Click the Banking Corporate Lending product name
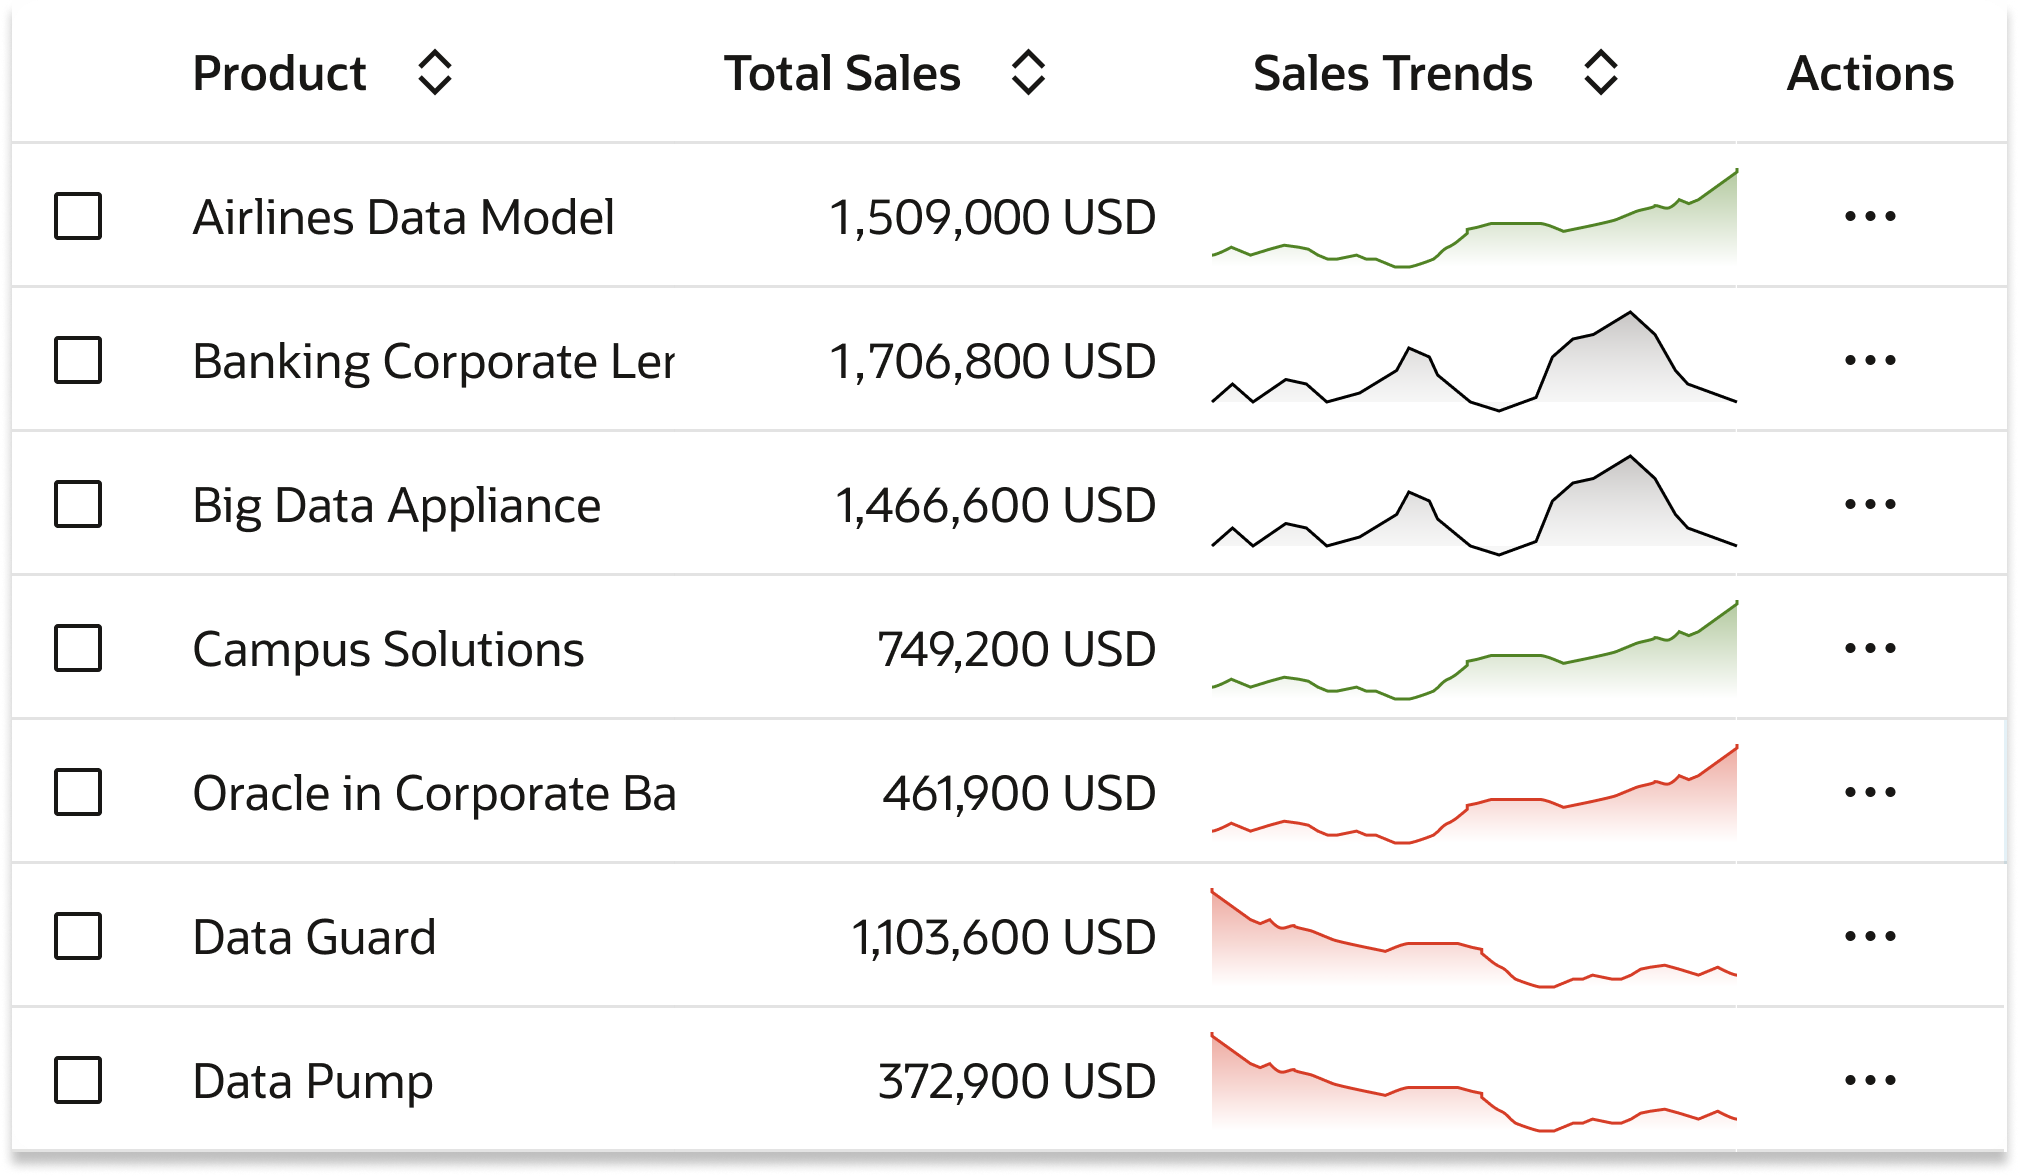Screen dimensions: 2019x1176 [x=436, y=360]
